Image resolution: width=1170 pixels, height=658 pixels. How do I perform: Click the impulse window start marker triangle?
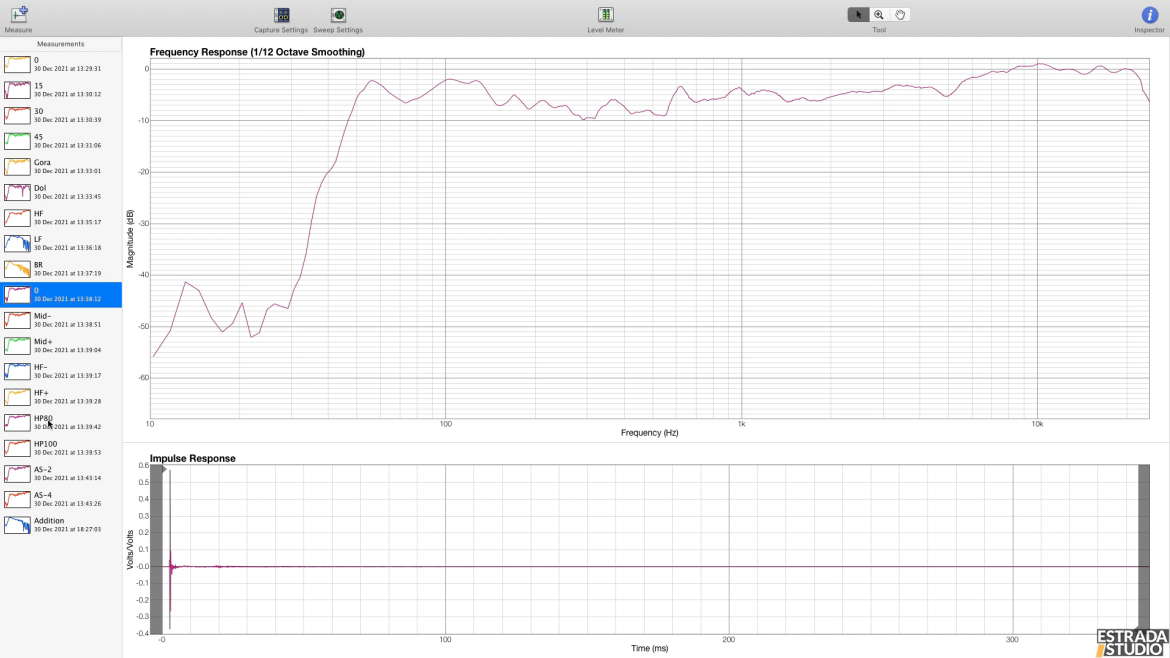click(164, 469)
